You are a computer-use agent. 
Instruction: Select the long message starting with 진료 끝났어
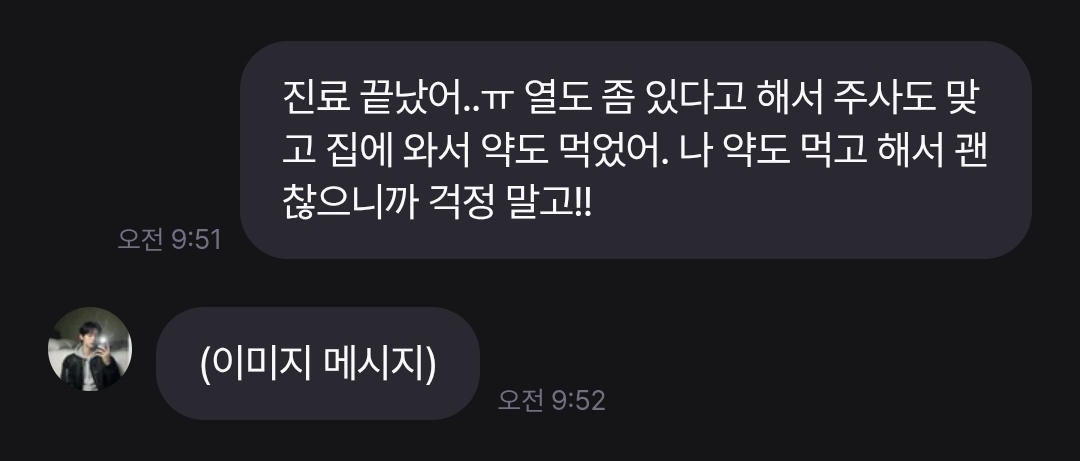pyautogui.click(x=636, y=150)
